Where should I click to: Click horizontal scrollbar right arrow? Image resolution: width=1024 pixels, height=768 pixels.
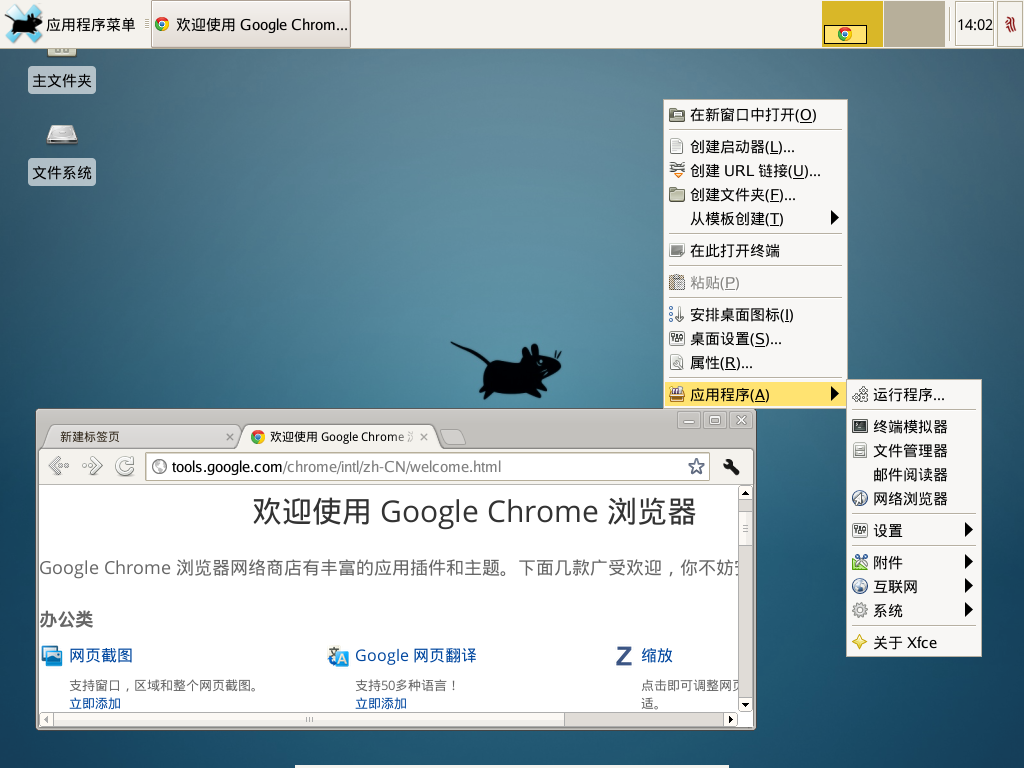coord(731,719)
